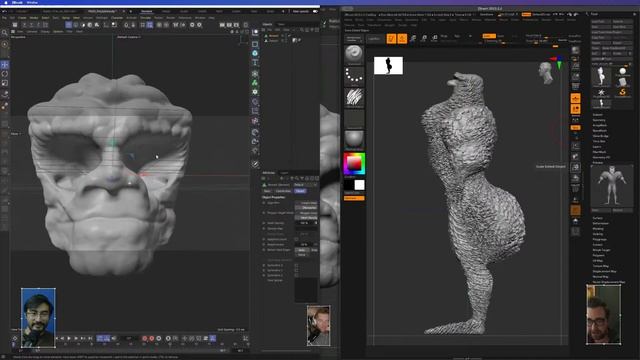Switch to the Objects manager tab in Cinema 4D
640x360 pixels.
coord(267,24)
